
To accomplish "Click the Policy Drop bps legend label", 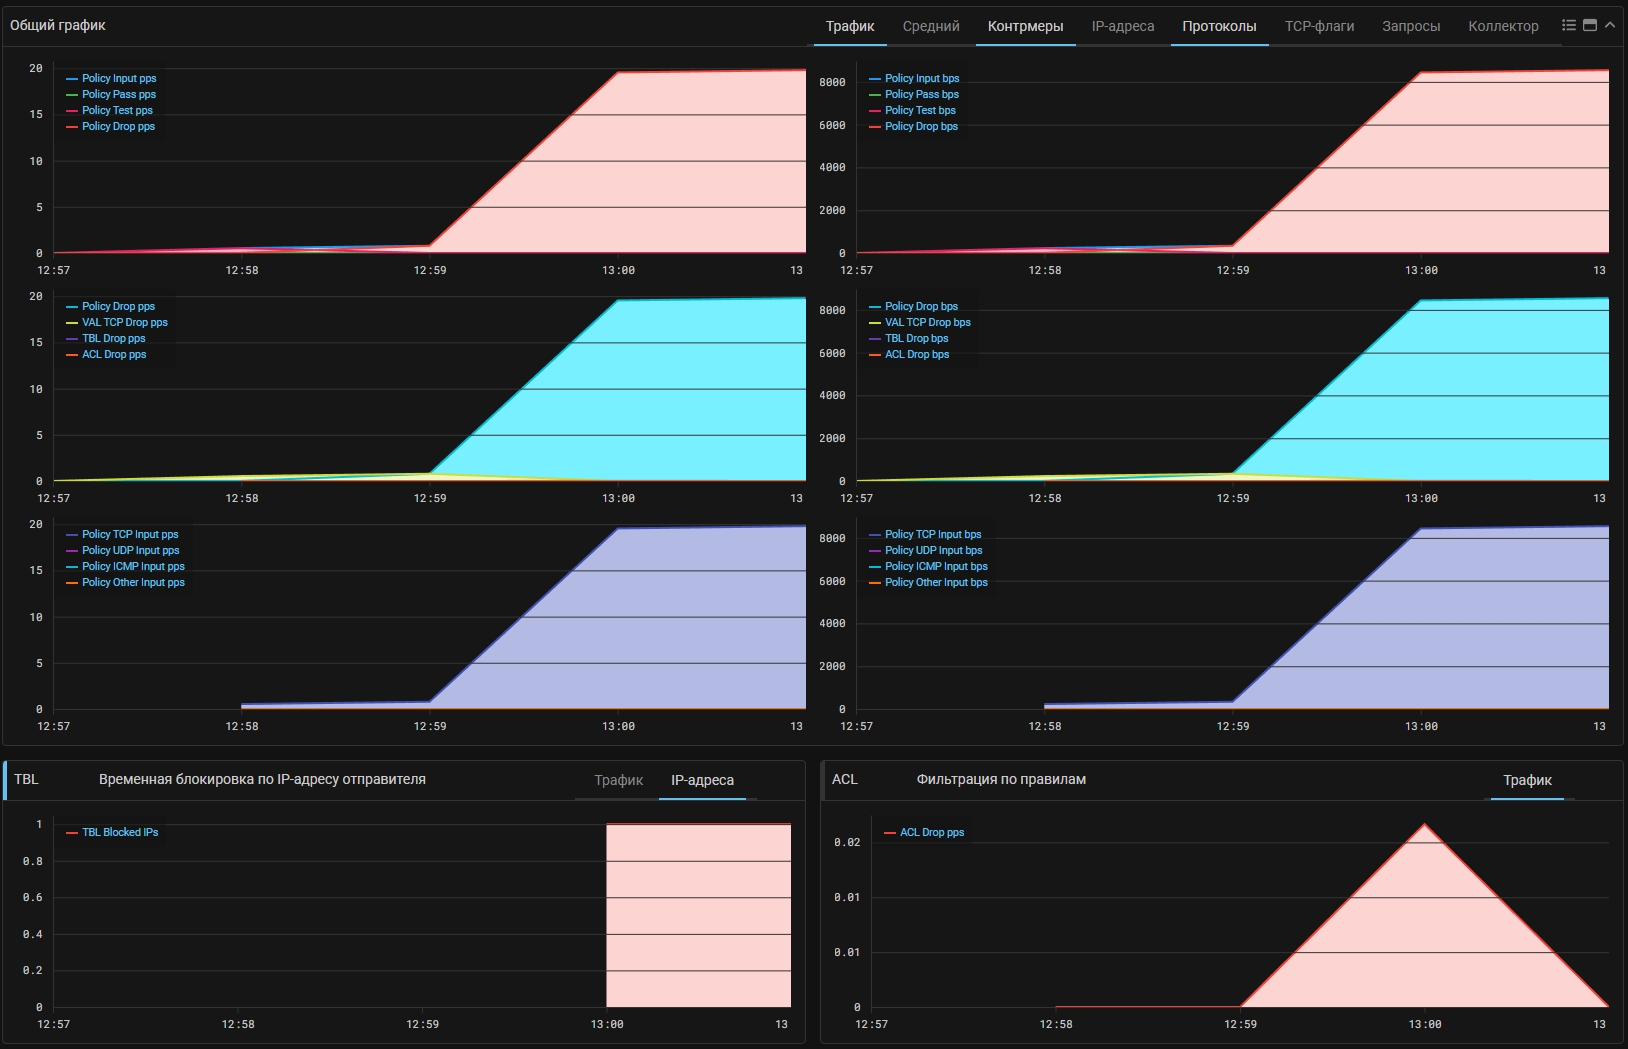I will coord(921,126).
